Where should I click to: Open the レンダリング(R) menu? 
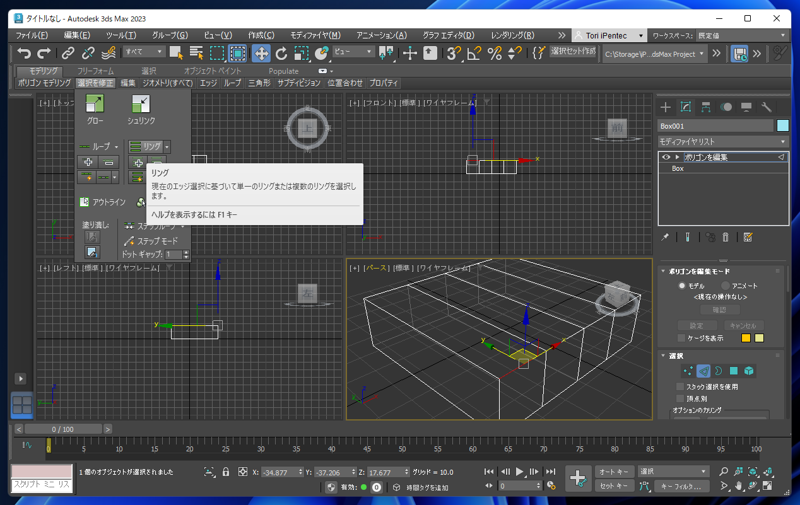[x=513, y=35]
